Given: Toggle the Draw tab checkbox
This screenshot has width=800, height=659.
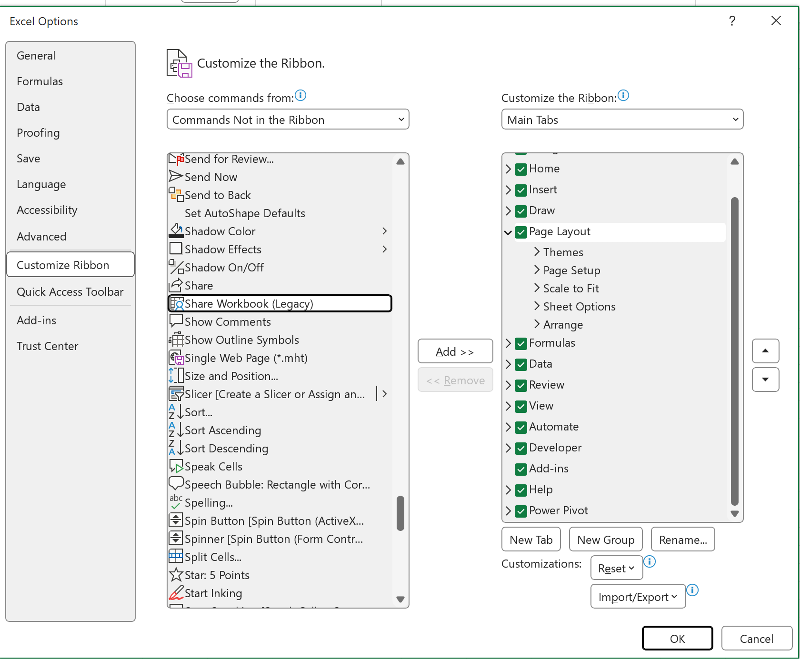Looking at the screenshot, I should point(521,211).
